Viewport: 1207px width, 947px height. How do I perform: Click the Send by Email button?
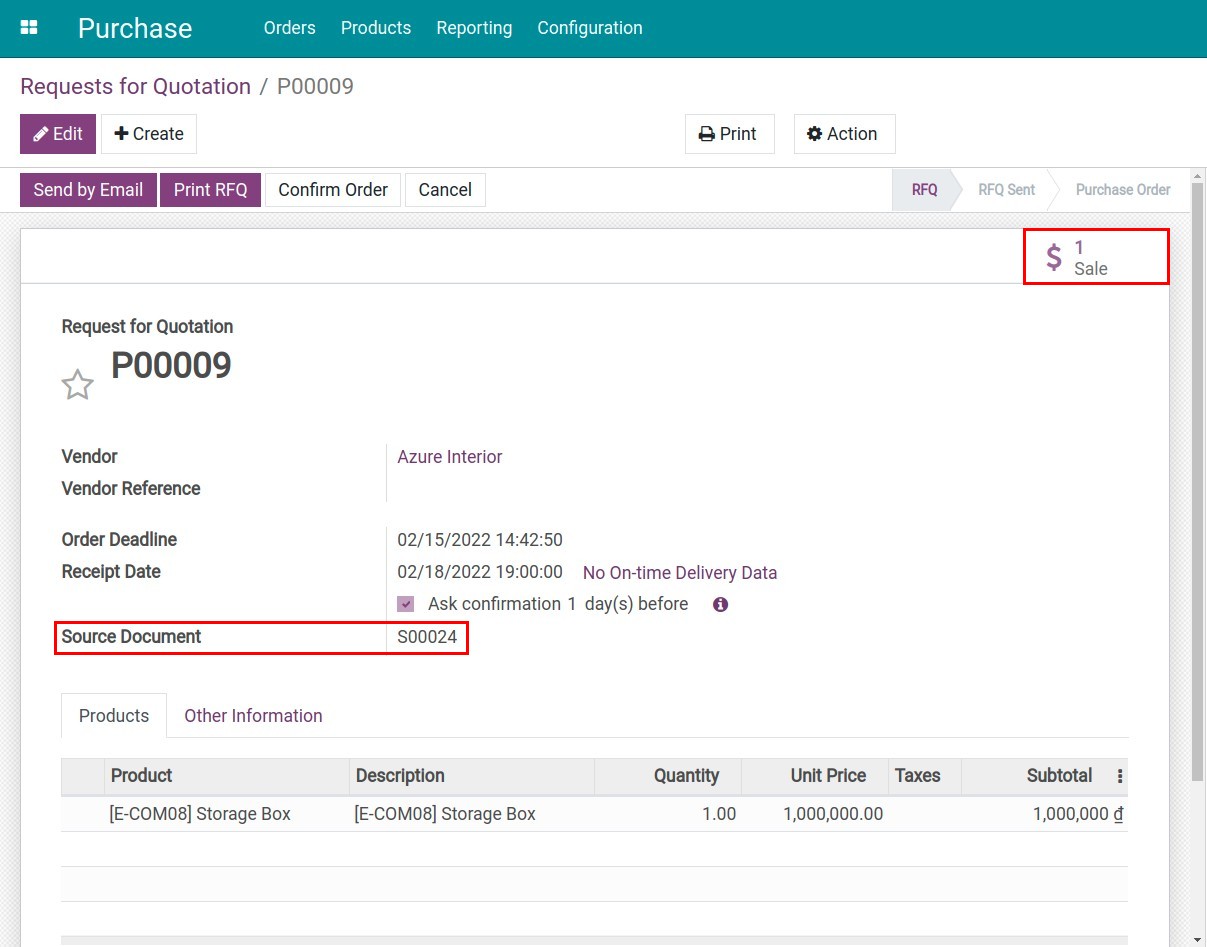[88, 190]
